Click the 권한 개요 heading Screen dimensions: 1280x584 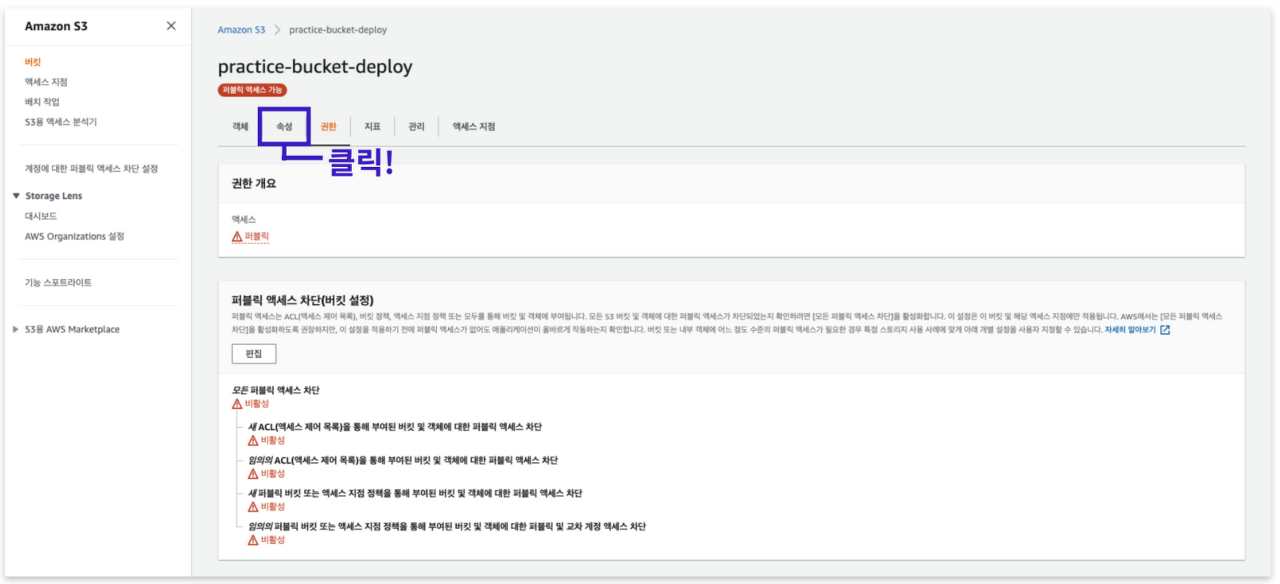click(x=254, y=183)
